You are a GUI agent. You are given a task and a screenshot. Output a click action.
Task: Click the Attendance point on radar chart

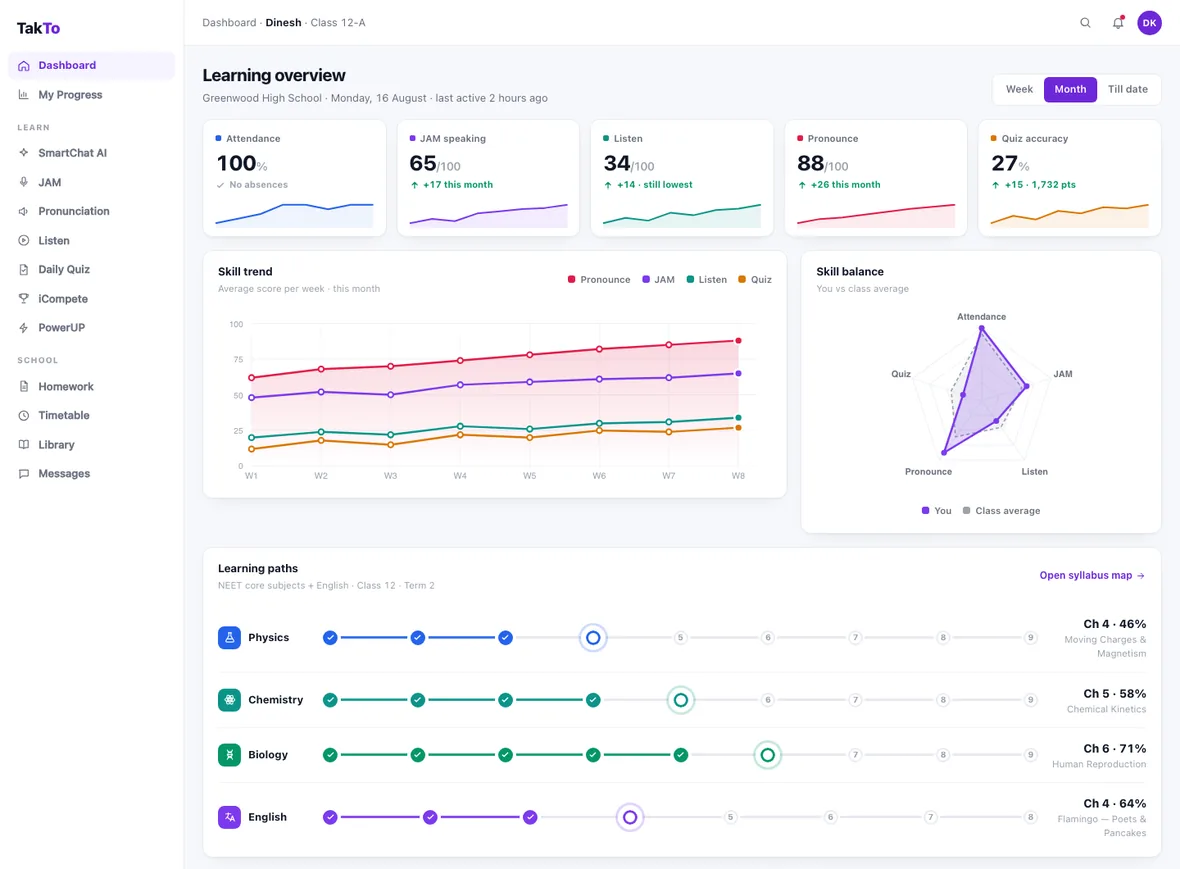pyautogui.click(x=981, y=328)
